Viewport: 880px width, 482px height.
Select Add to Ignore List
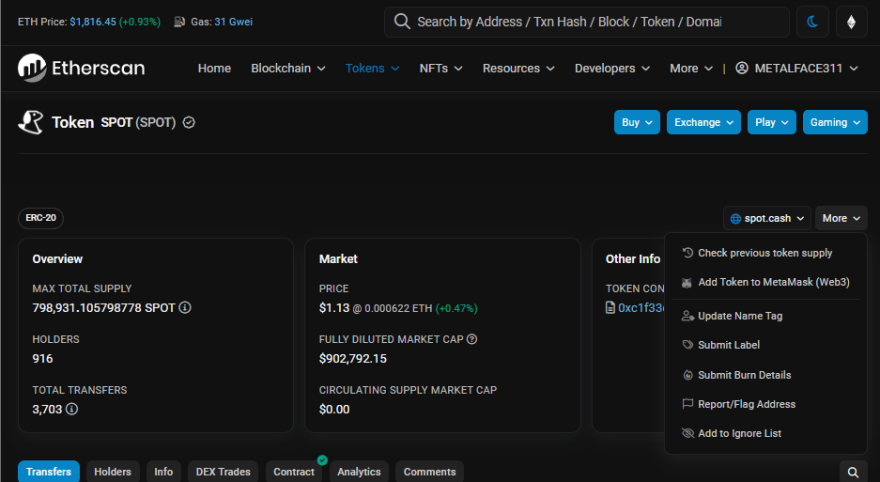(x=766, y=433)
